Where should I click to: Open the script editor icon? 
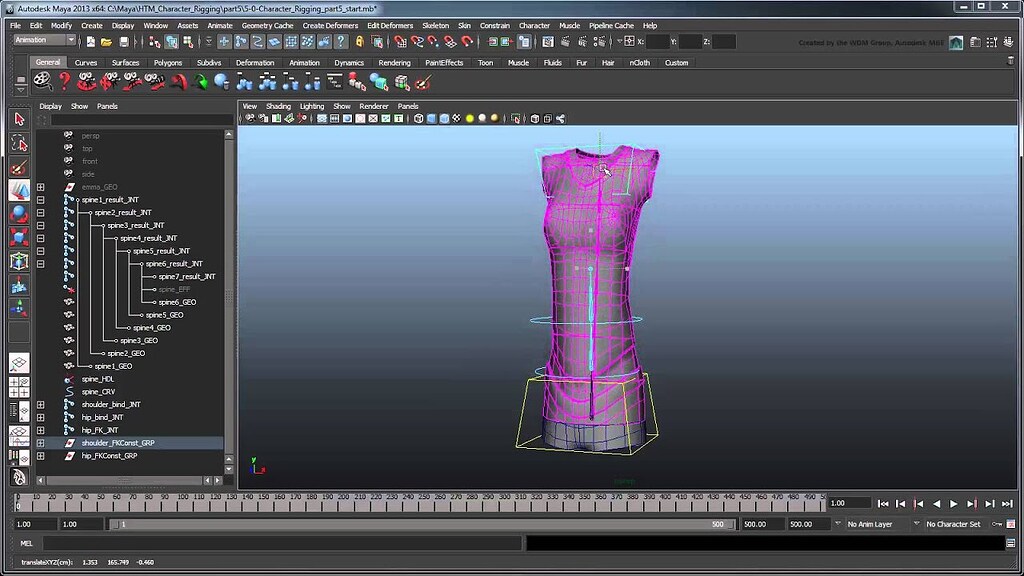[1011, 543]
